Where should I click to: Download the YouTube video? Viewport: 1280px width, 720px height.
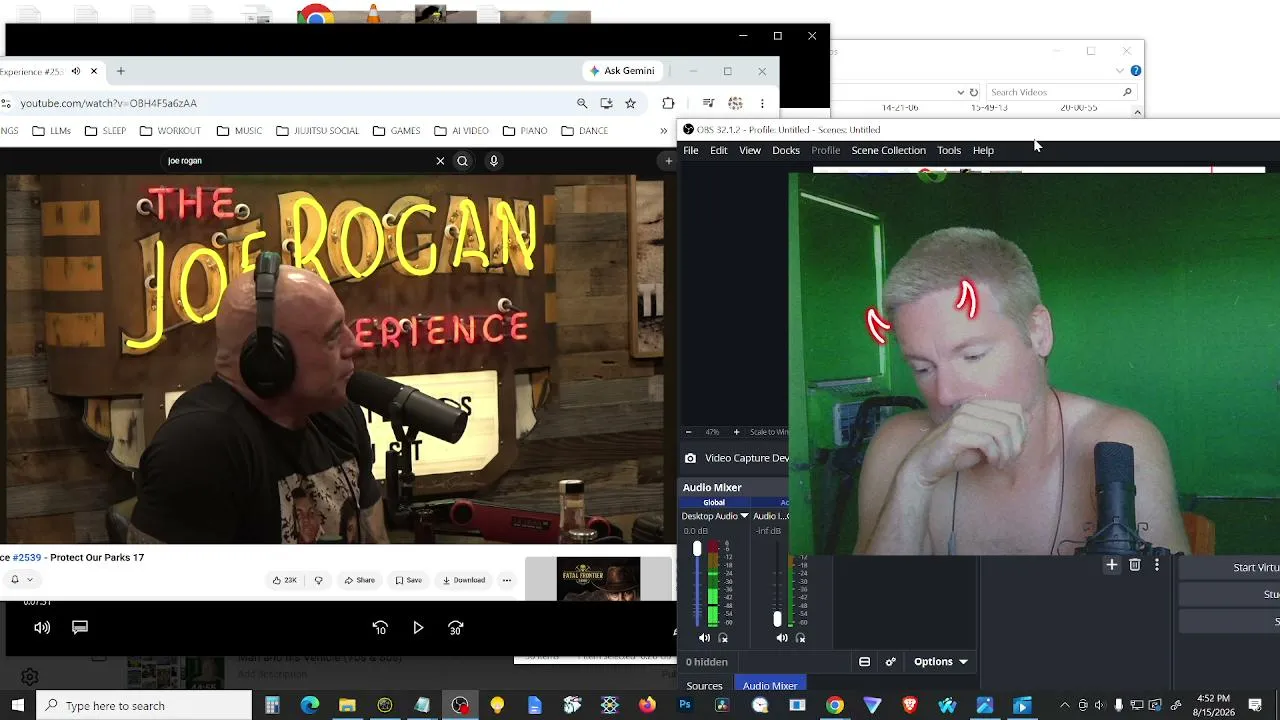tap(464, 580)
